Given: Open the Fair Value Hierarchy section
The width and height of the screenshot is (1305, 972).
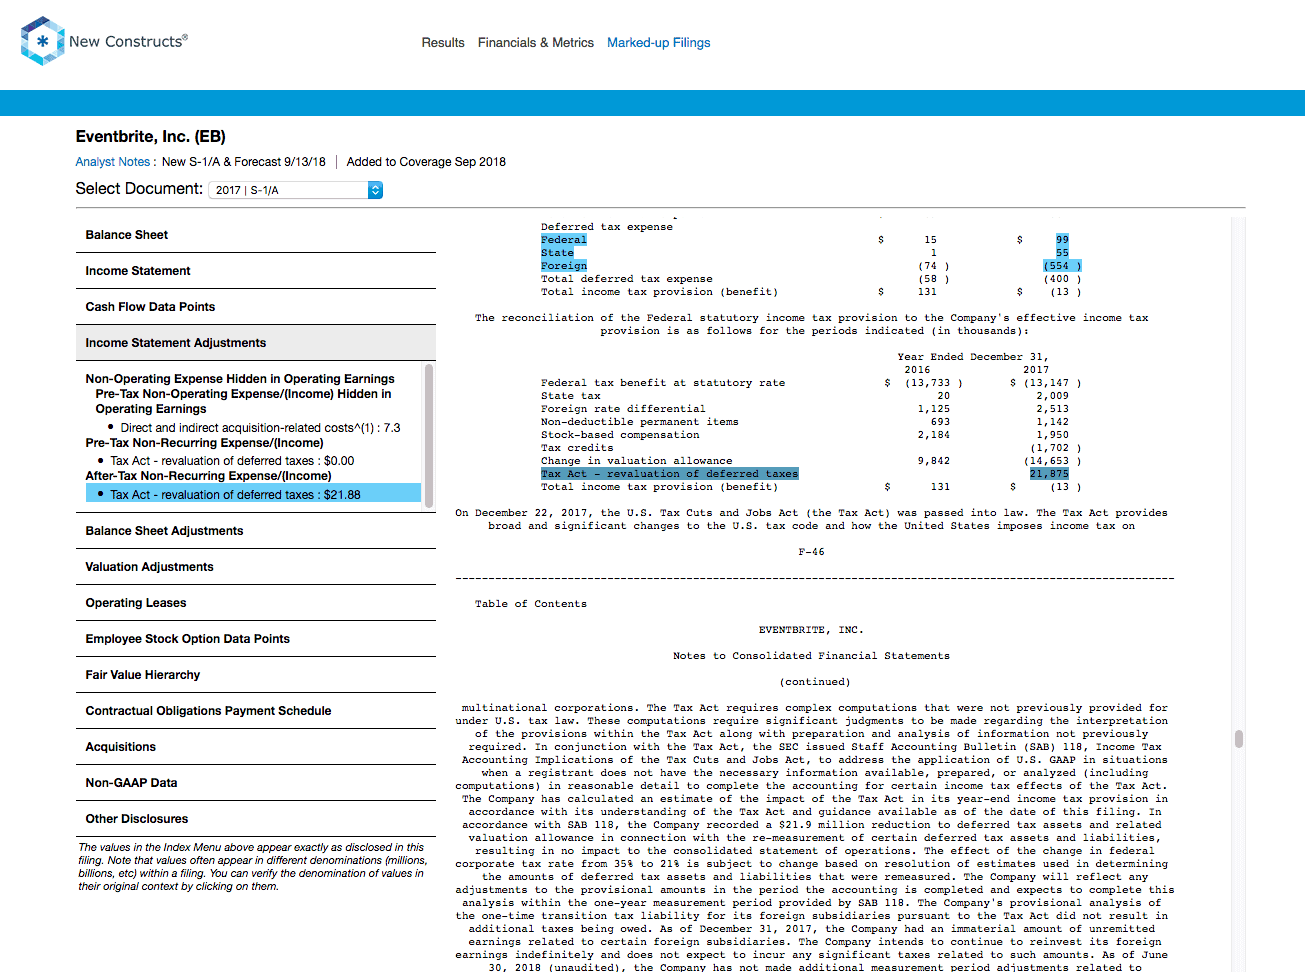Looking at the screenshot, I should click(256, 675).
